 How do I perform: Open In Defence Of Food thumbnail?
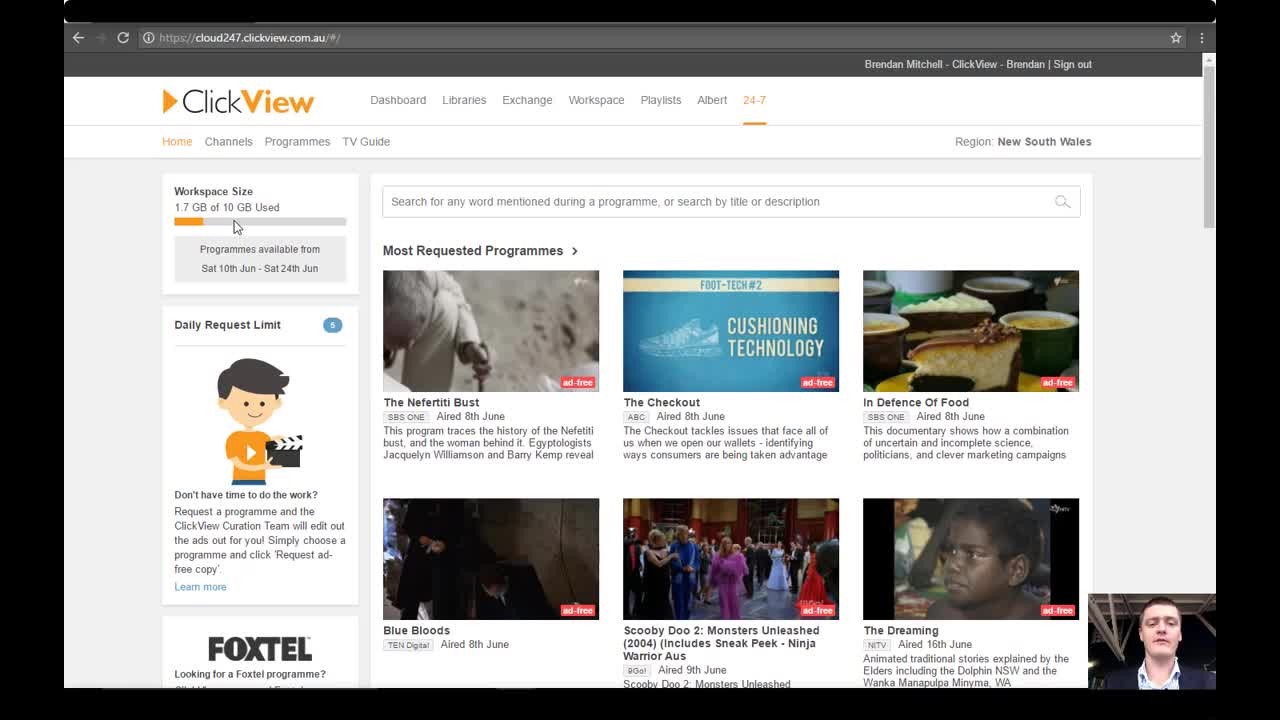pos(971,331)
